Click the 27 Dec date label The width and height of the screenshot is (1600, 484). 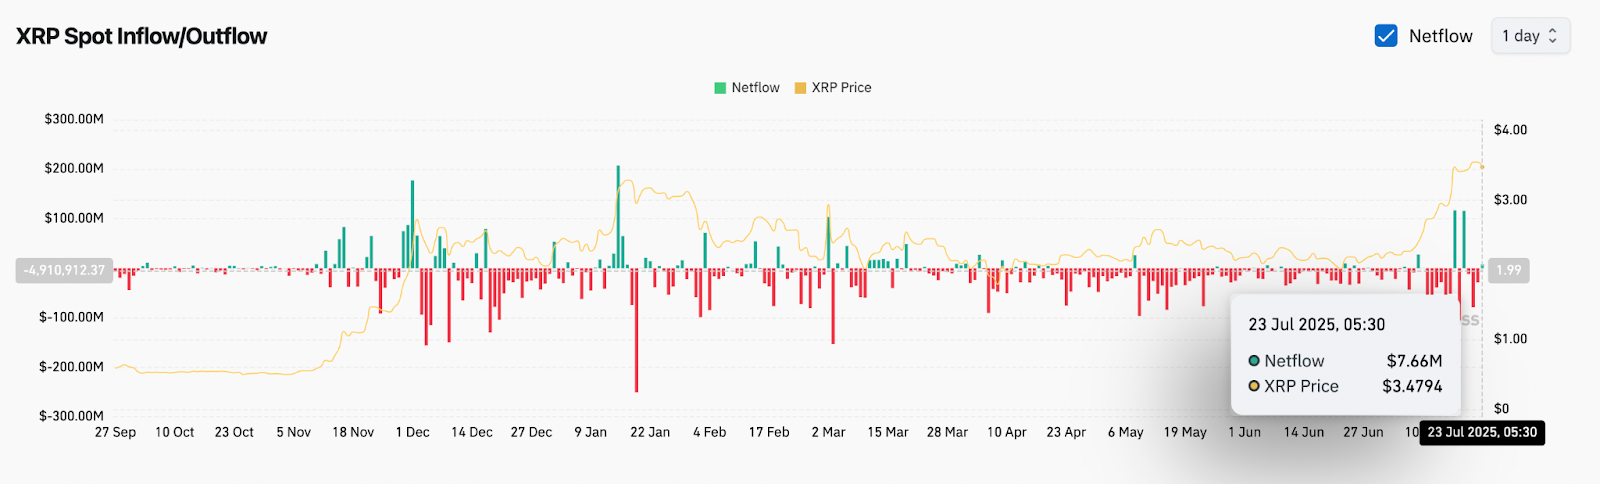[x=532, y=432]
